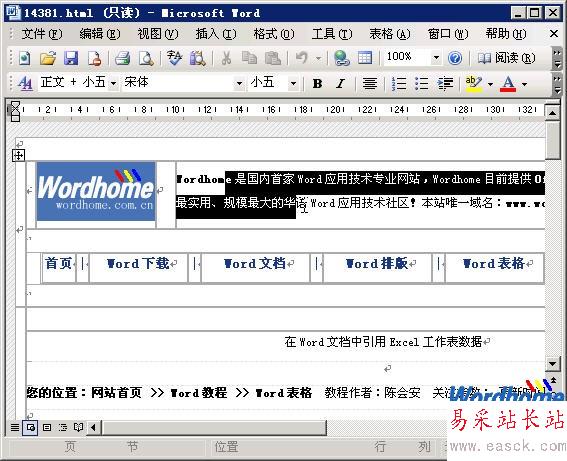Screen dimensions: 567x461
Task: Run spelling and grammar check
Action: click(x=174, y=58)
